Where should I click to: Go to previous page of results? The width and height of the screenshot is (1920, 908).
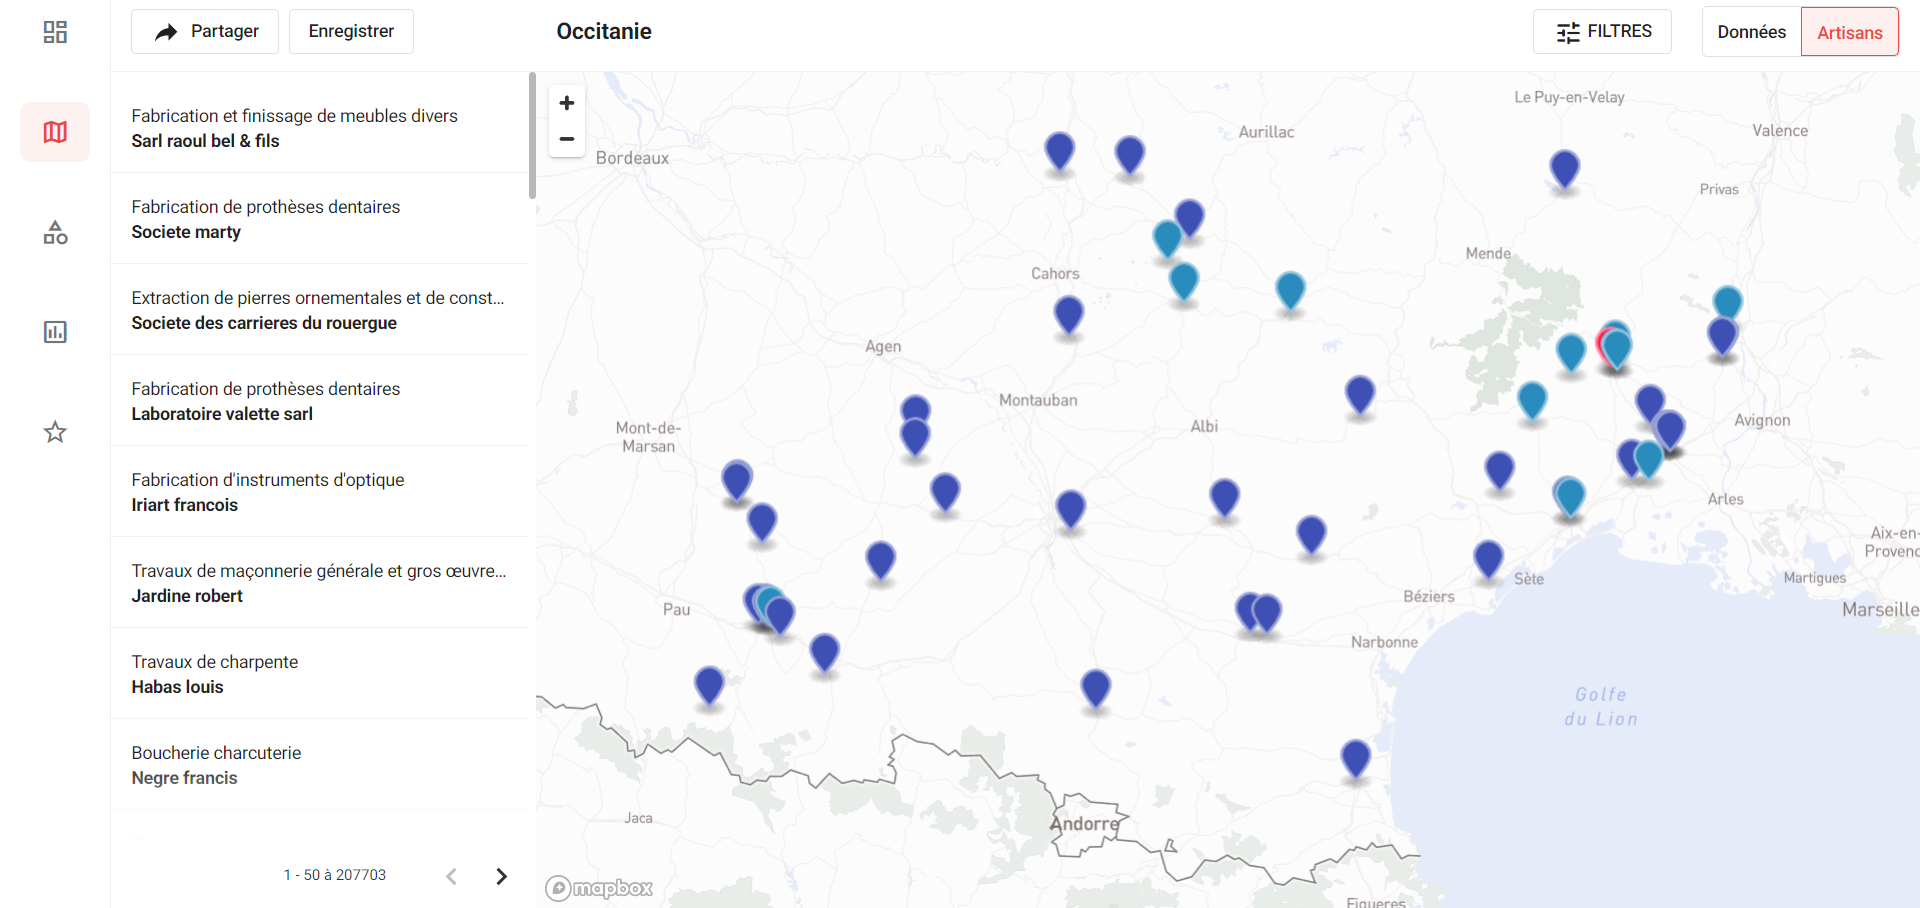coord(452,876)
